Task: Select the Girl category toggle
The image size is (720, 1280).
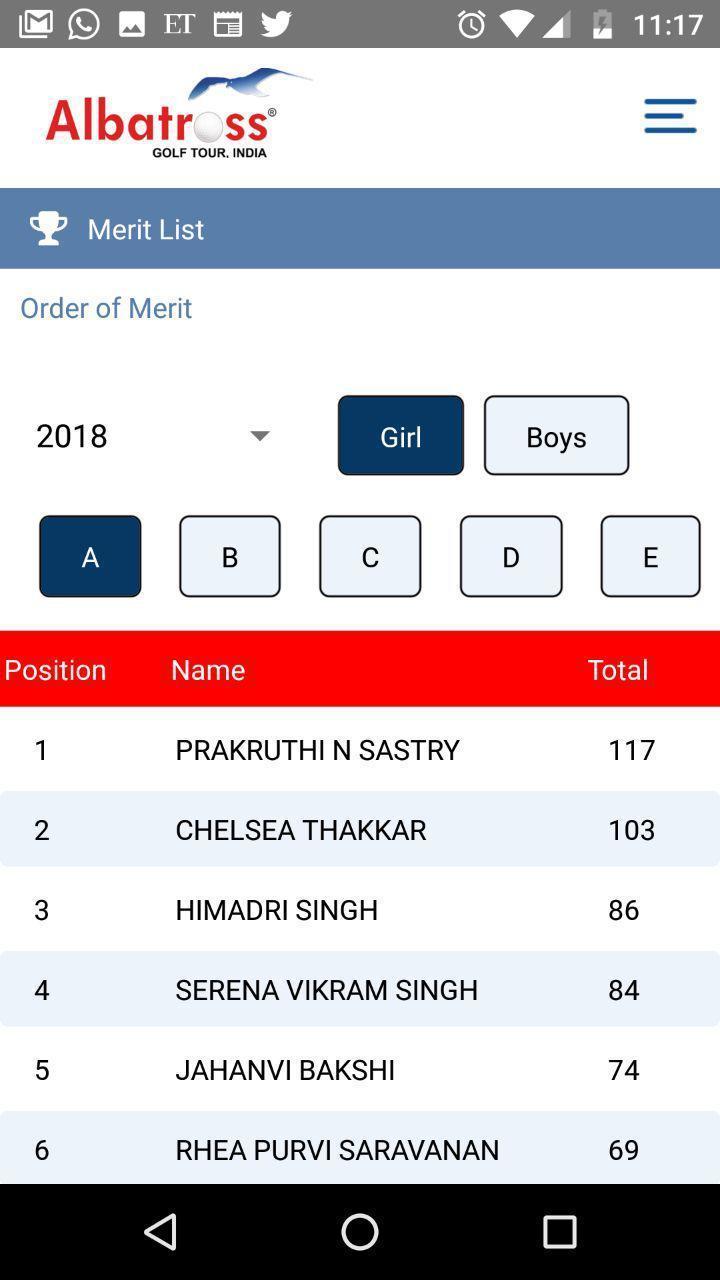Action: point(400,436)
